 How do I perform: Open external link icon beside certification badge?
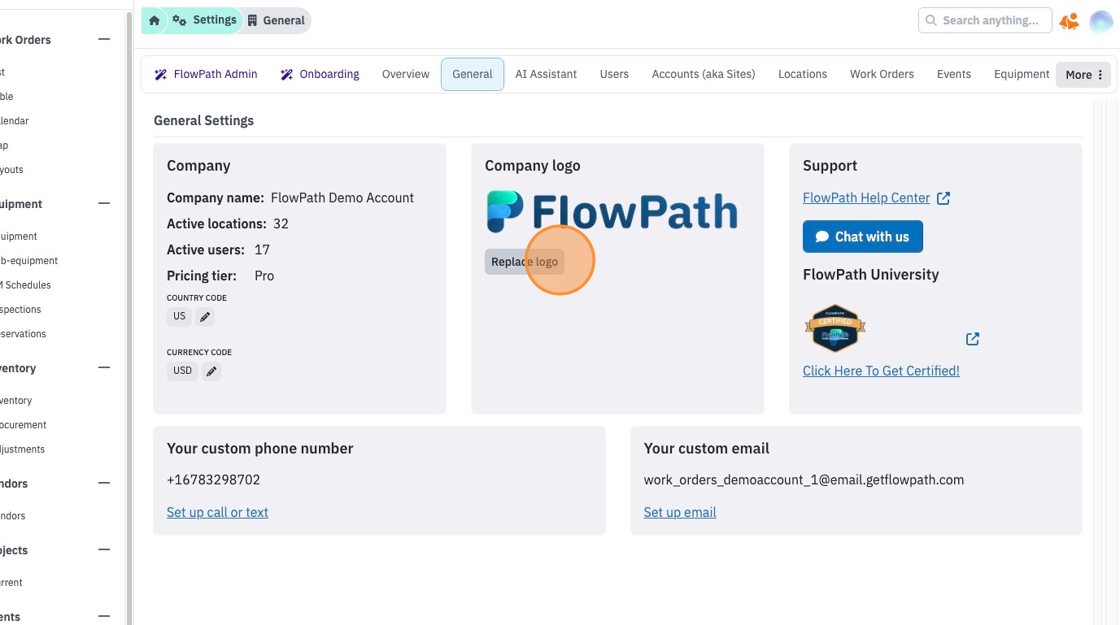point(972,339)
